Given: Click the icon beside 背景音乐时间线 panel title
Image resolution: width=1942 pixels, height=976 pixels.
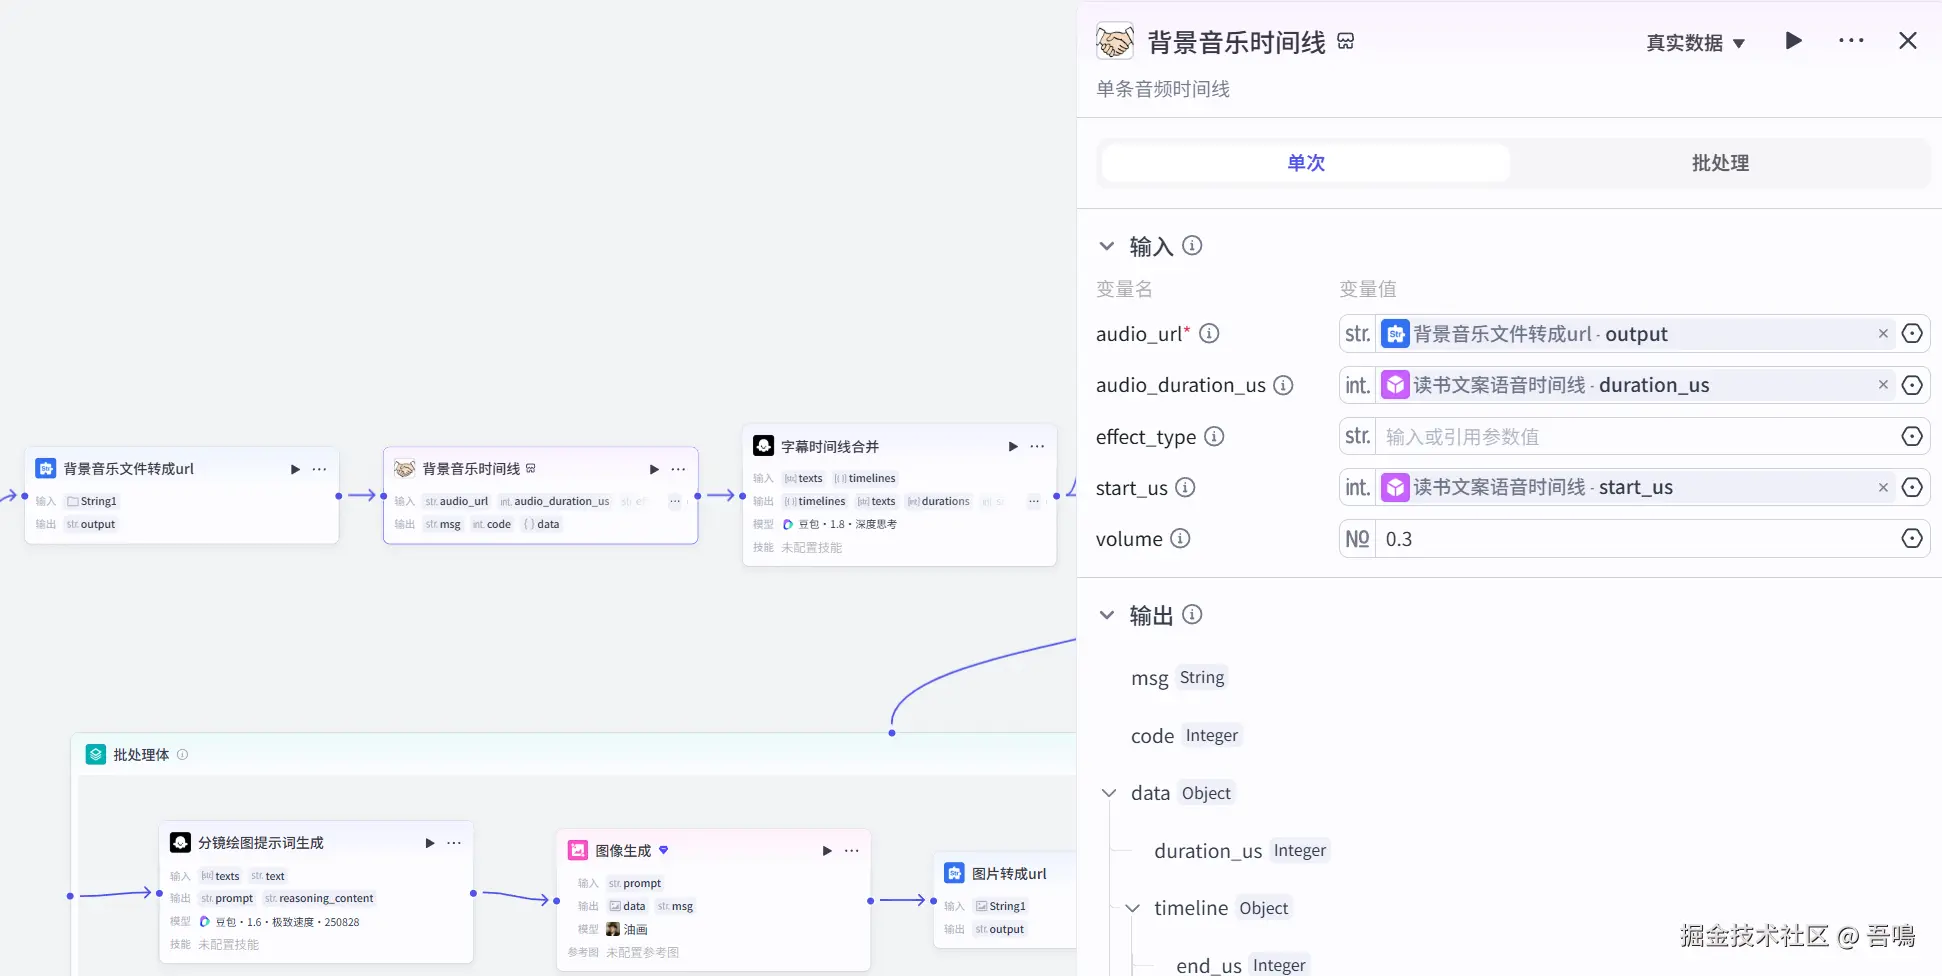Looking at the screenshot, I should (x=1346, y=41).
